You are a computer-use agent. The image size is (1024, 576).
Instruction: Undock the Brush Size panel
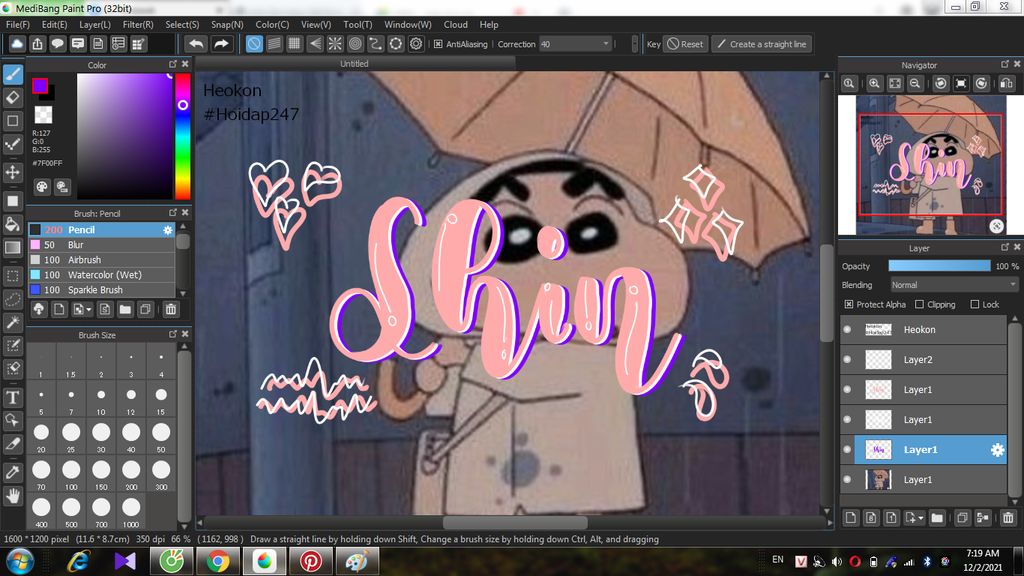click(173, 334)
